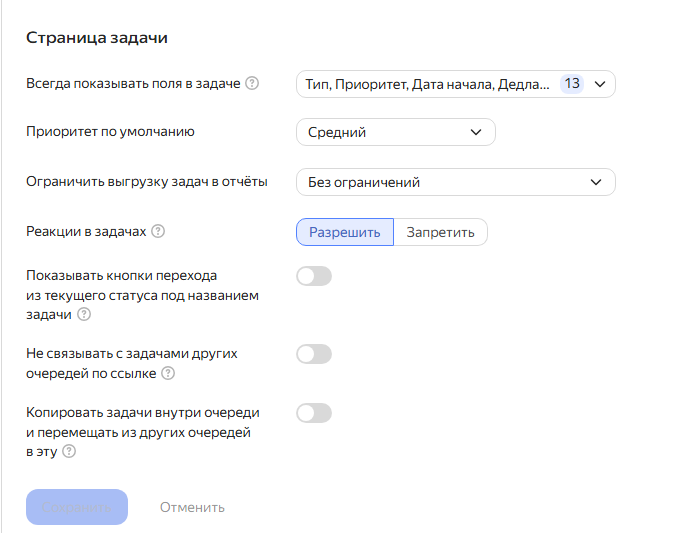Select Разрешить for reactions
This screenshot has height=533, width=700.
pos(345,232)
